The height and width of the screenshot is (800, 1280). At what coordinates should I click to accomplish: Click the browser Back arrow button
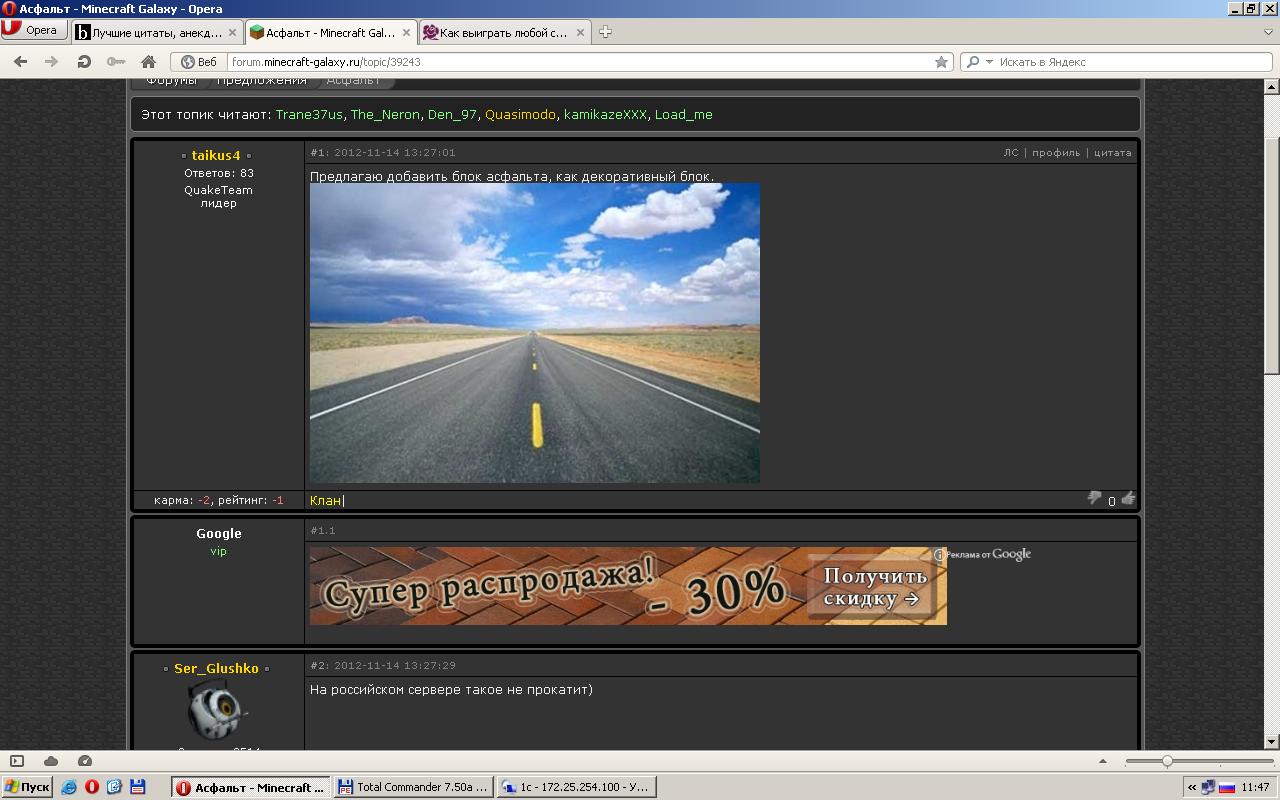point(20,62)
